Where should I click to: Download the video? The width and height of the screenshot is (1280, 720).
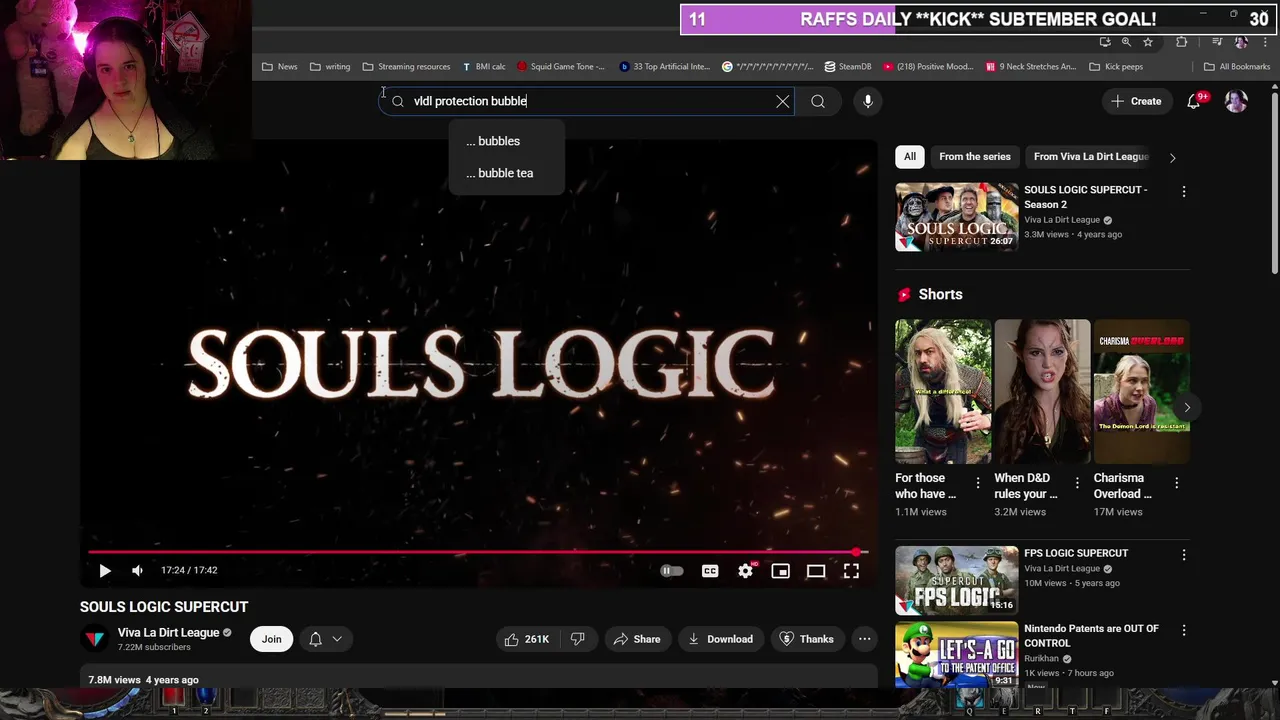(720, 639)
